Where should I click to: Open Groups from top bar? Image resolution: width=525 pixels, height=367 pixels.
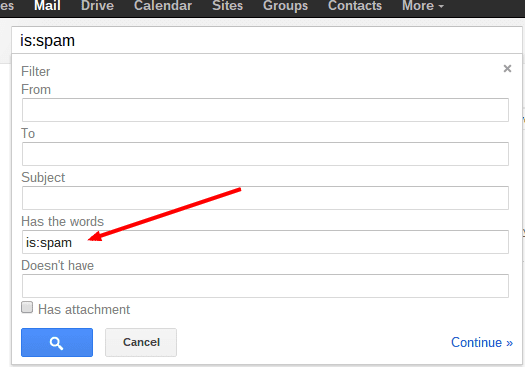[x=285, y=6]
